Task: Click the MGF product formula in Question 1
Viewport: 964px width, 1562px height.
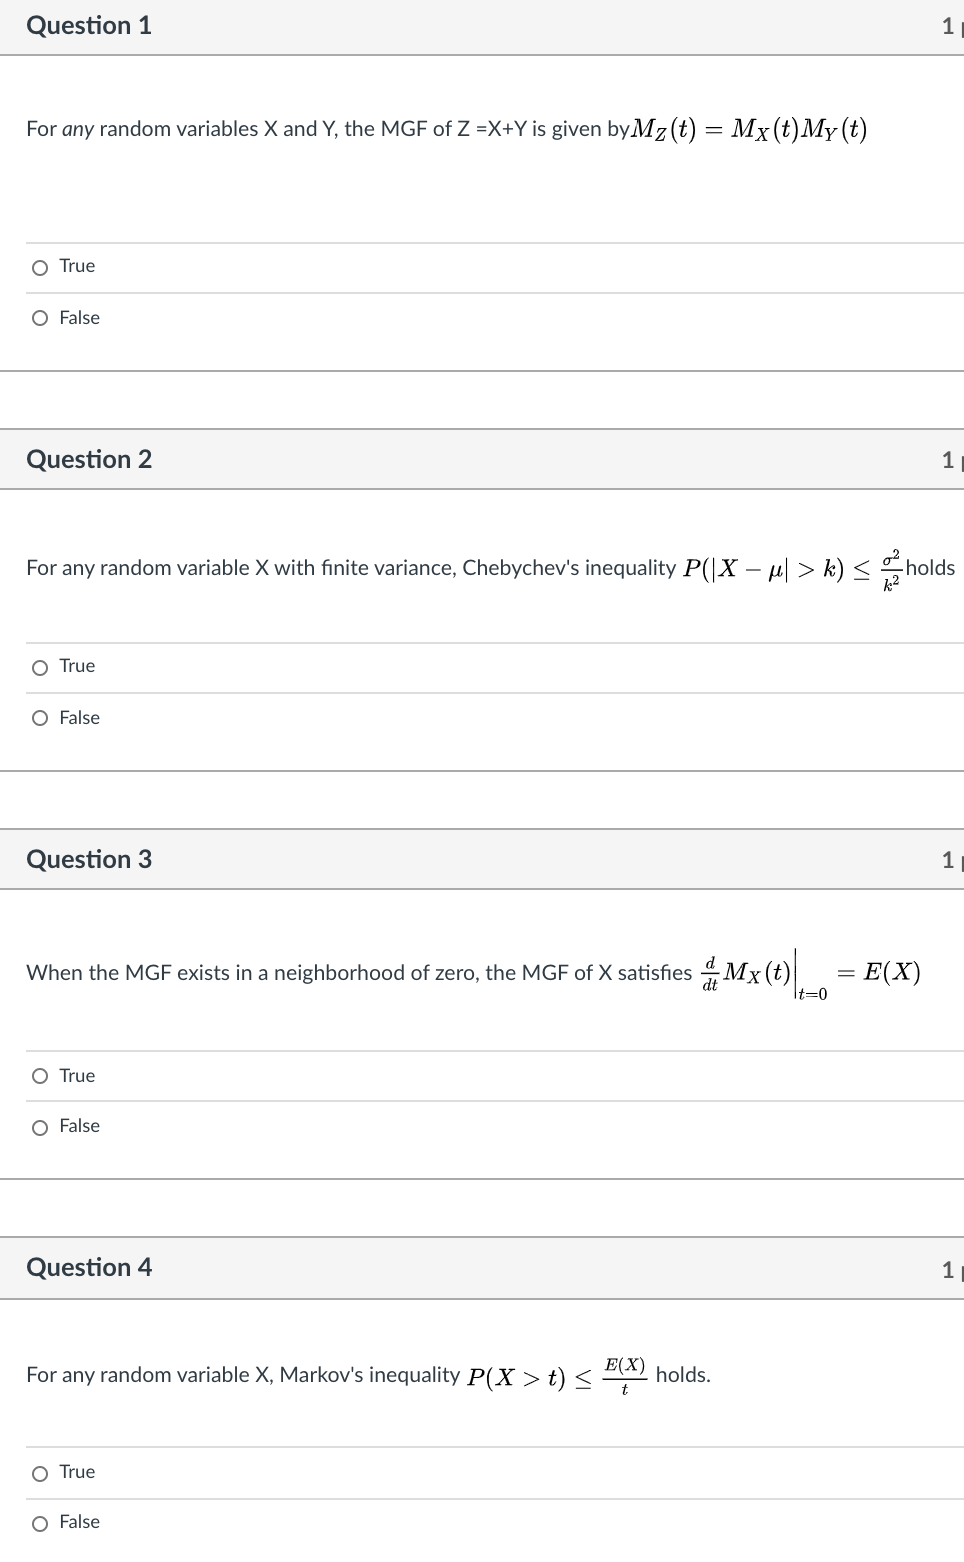Action: 750,129
